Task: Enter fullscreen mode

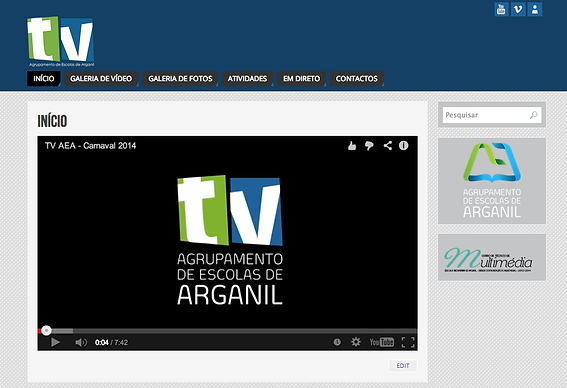Action: [408, 342]
